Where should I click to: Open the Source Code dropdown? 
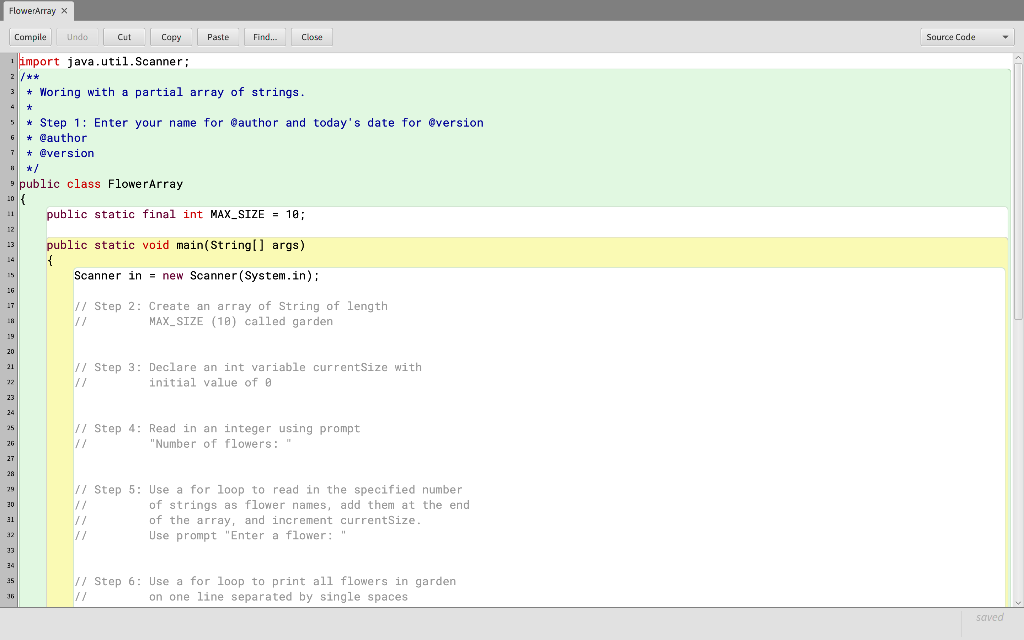(966, 36)
